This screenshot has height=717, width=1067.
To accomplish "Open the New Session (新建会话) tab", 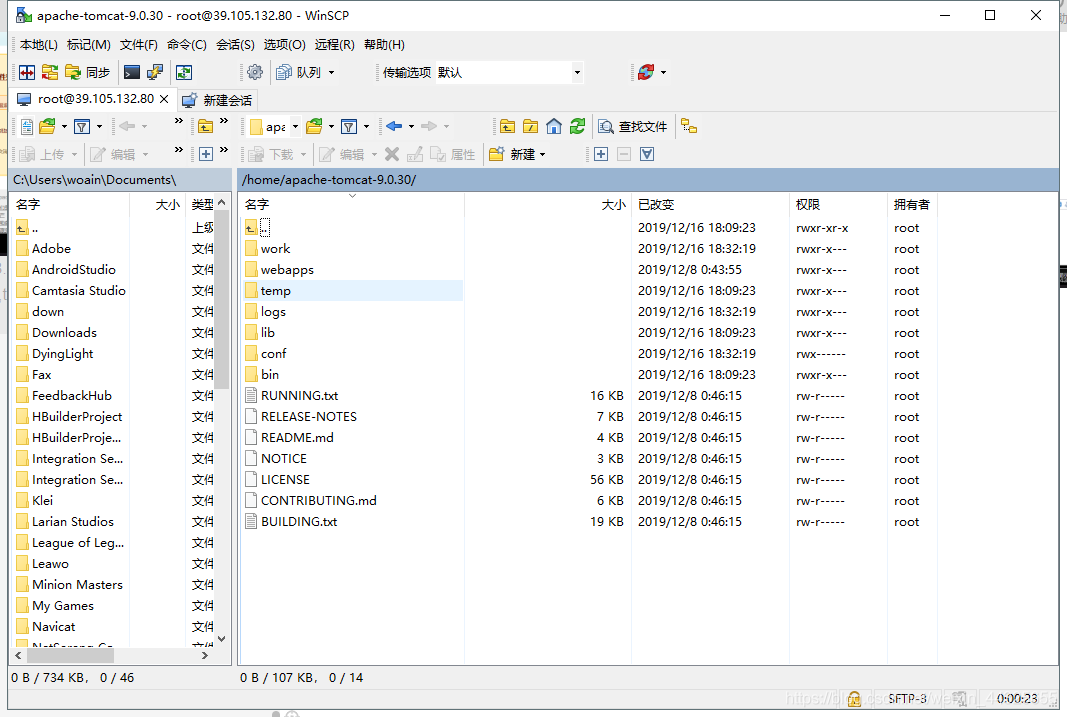I will (x=218, y=101).
